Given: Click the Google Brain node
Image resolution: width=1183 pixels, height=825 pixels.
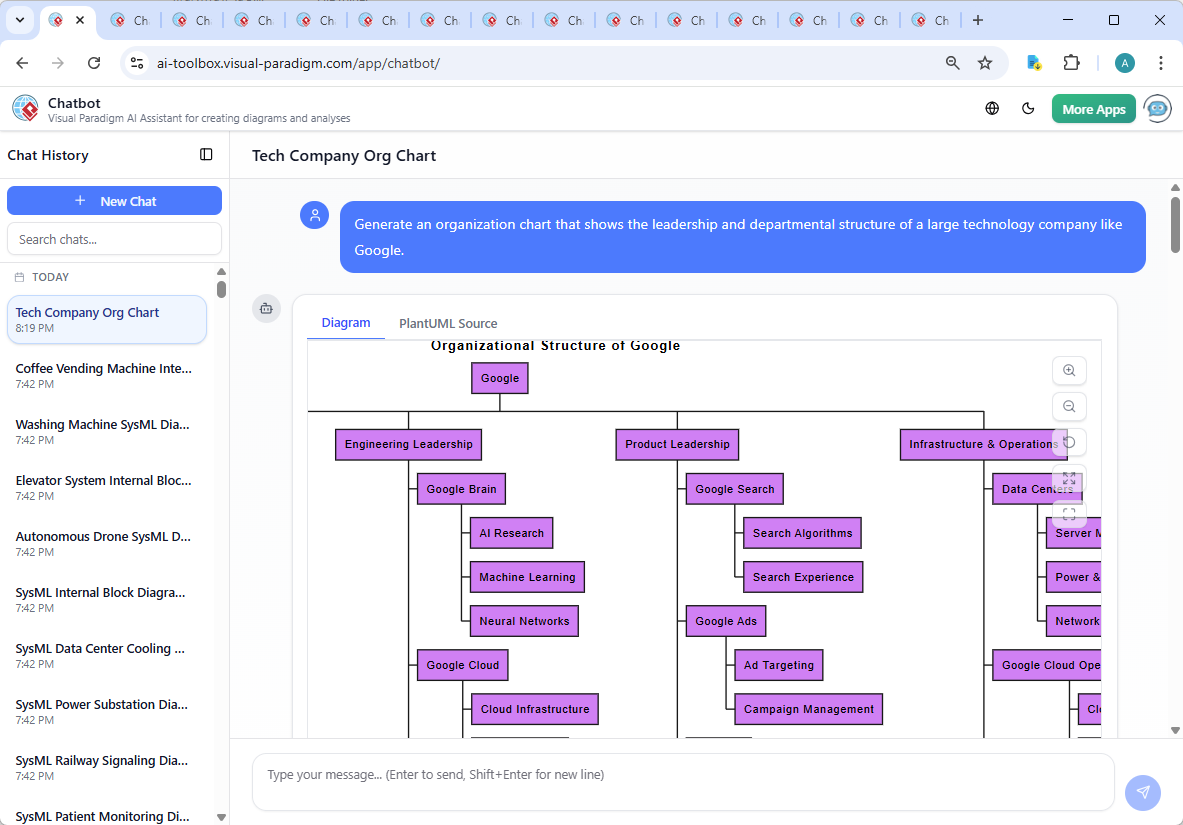Looking at the screenshot, I should pyautogui.click(x=461, y=489).
